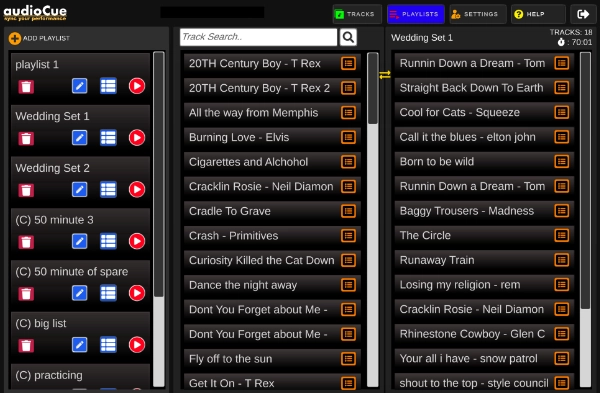Delete the Wedding Set 2 playlist

tap(26, 190)
